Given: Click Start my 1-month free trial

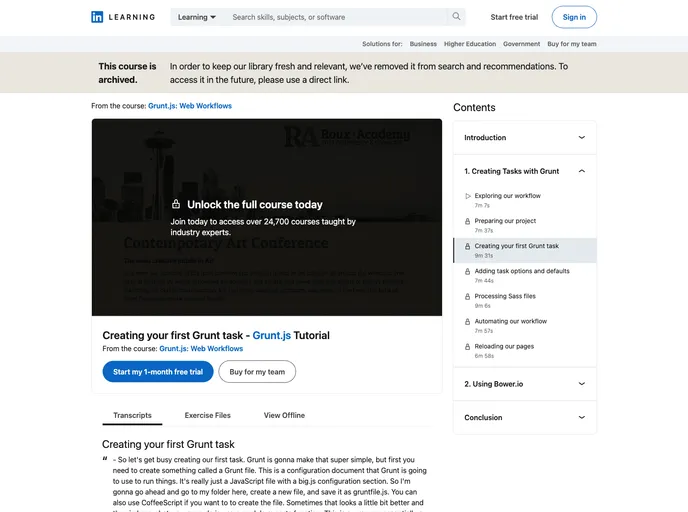Looking at the screenshot, I should (158, 372).
